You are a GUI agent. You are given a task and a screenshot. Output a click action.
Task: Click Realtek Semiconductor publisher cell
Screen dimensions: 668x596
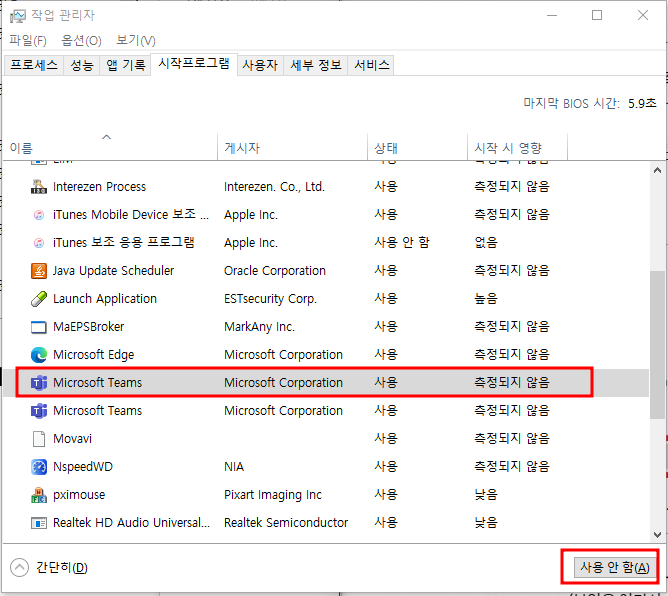click(x=286, y=523)
